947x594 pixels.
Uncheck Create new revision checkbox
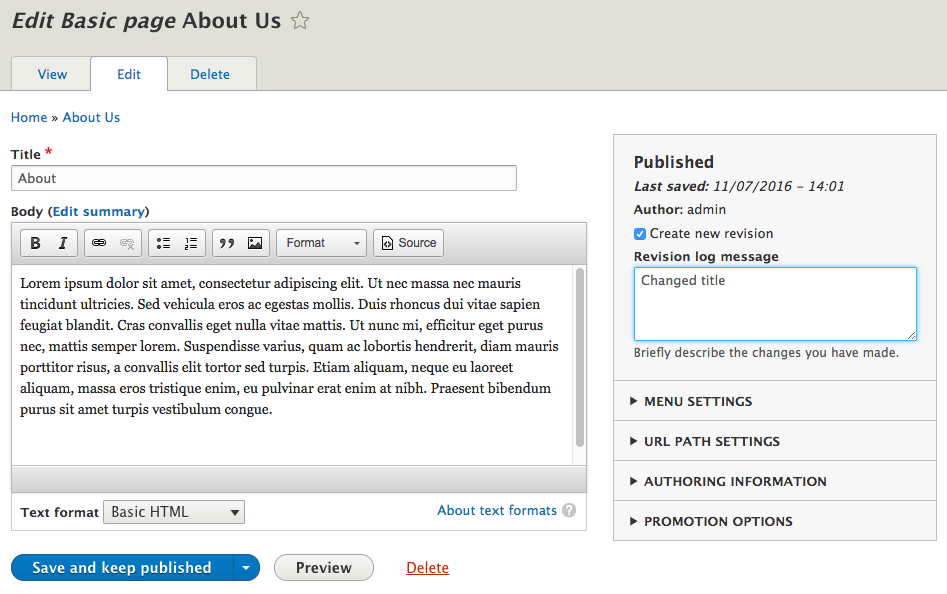[640, 234]
